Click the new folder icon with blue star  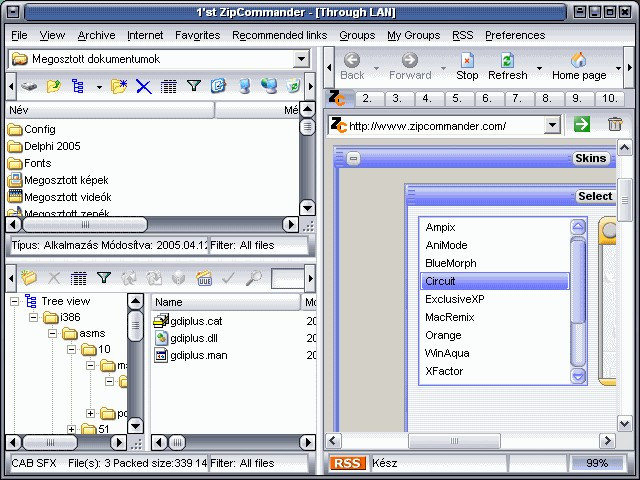[119, 86]
